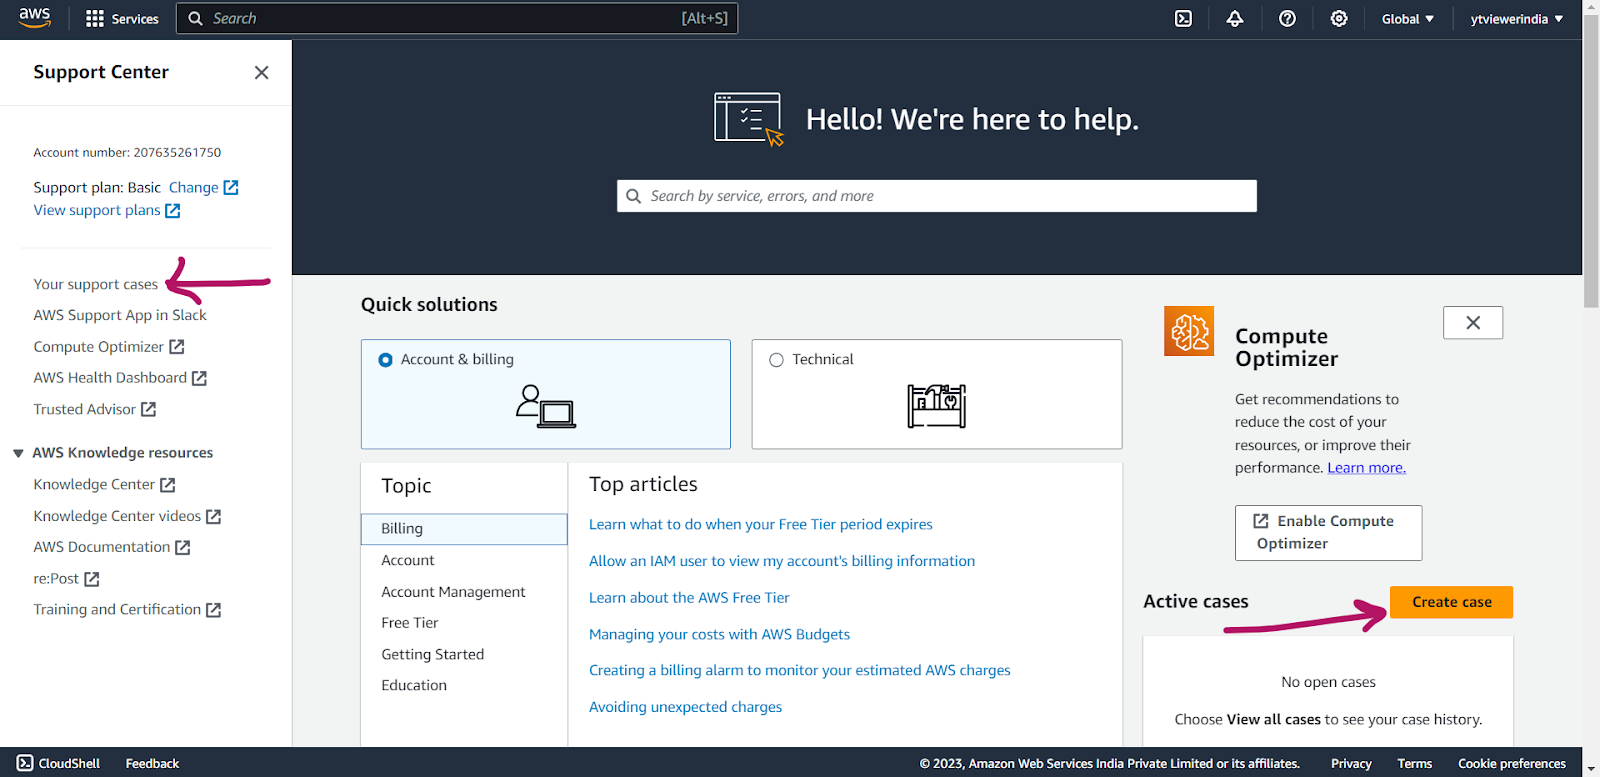The width and height of the screenshot is (1600, 777).
Task: Select the Technical radio button
Action: (x=776, y=360)
